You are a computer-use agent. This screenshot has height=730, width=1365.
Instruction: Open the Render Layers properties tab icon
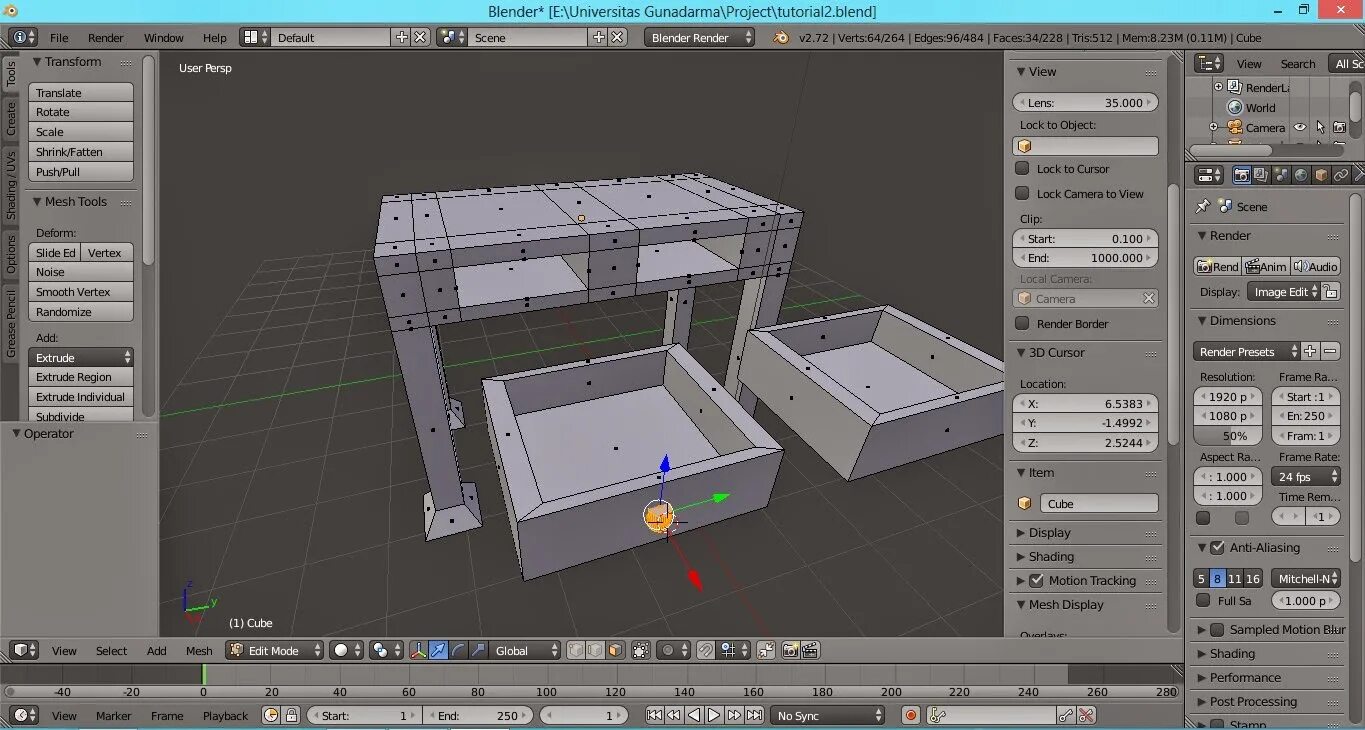(x=1261, y=175)
